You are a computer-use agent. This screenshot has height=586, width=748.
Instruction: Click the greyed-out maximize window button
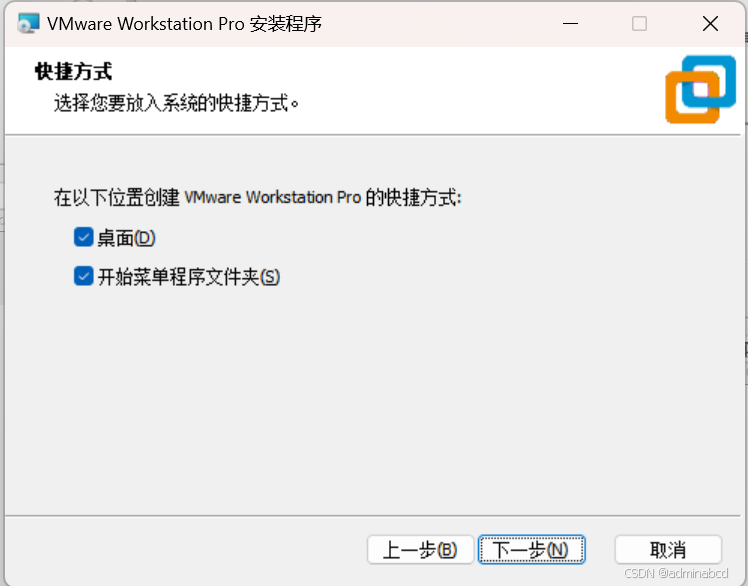pyautogui.click(x=639, y=23)
